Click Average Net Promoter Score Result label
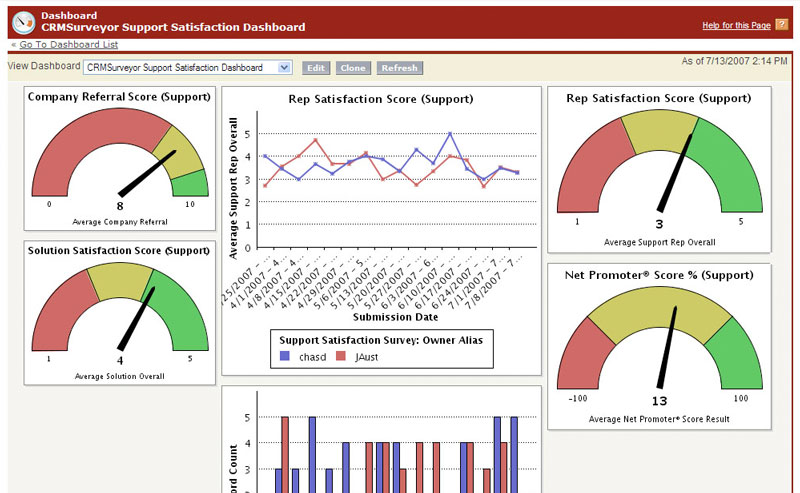 [x=659, y=419]
